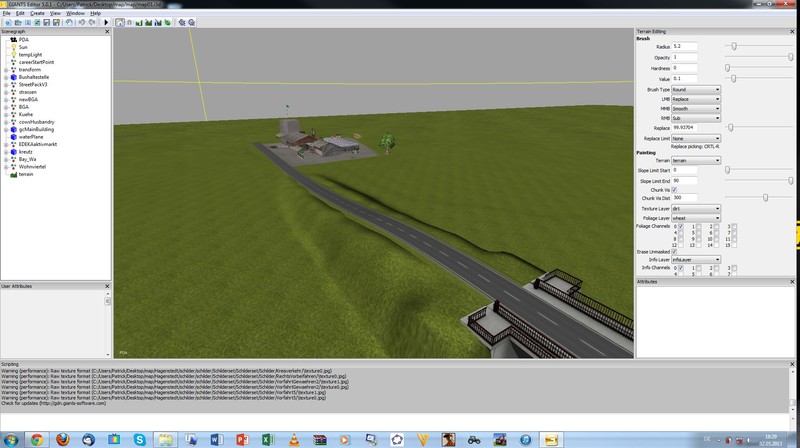This screenshot has height=448, width=800.
Task: Click the Undo arrow in toolbar
Action: pyautogui.click(x=82, y=22)
